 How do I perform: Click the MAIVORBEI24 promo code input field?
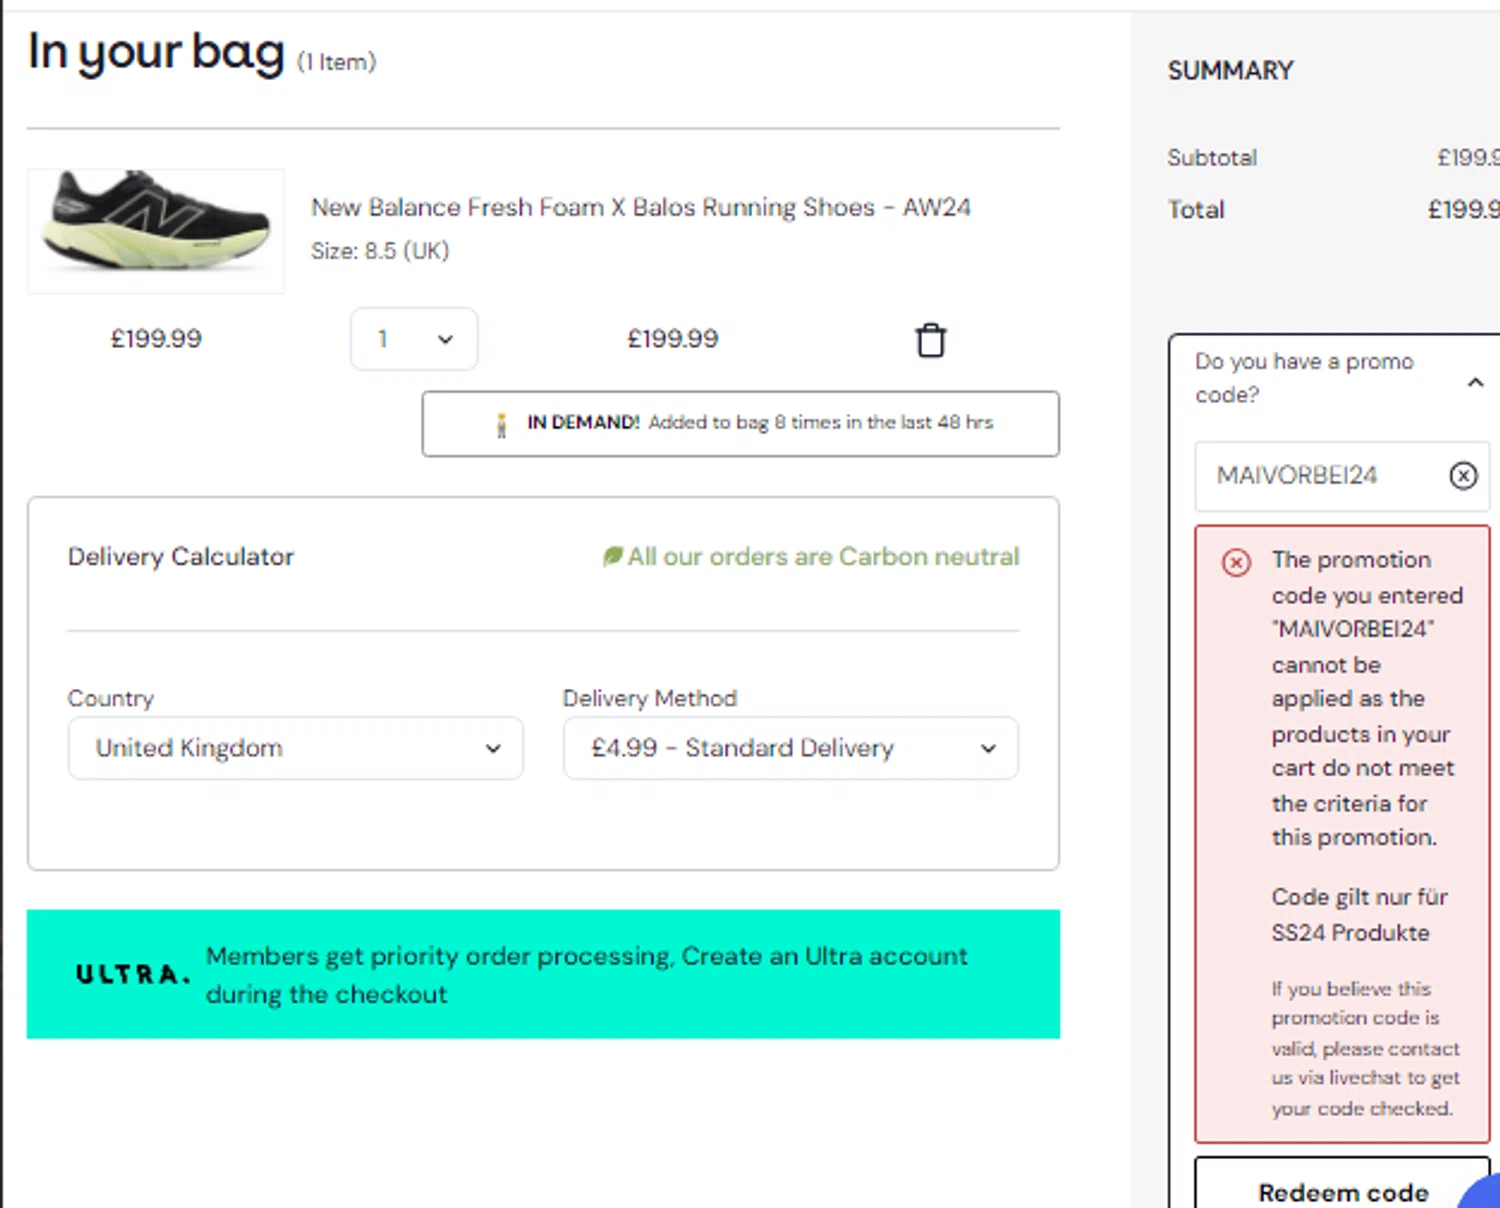click(1342, 476)
